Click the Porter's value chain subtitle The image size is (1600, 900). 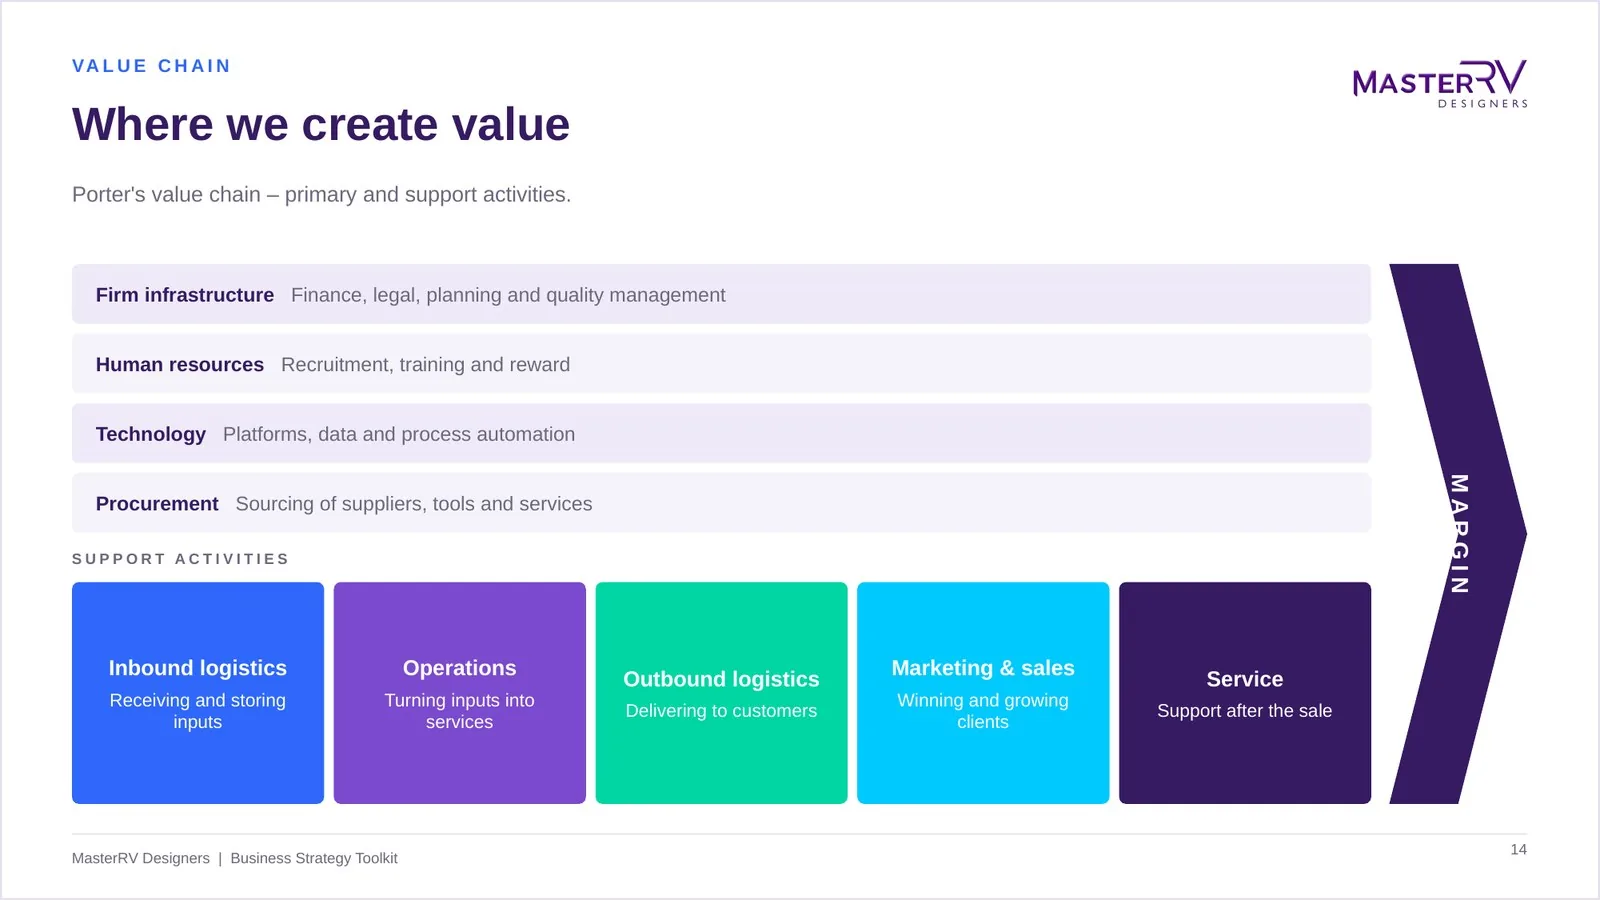point(321,195)
